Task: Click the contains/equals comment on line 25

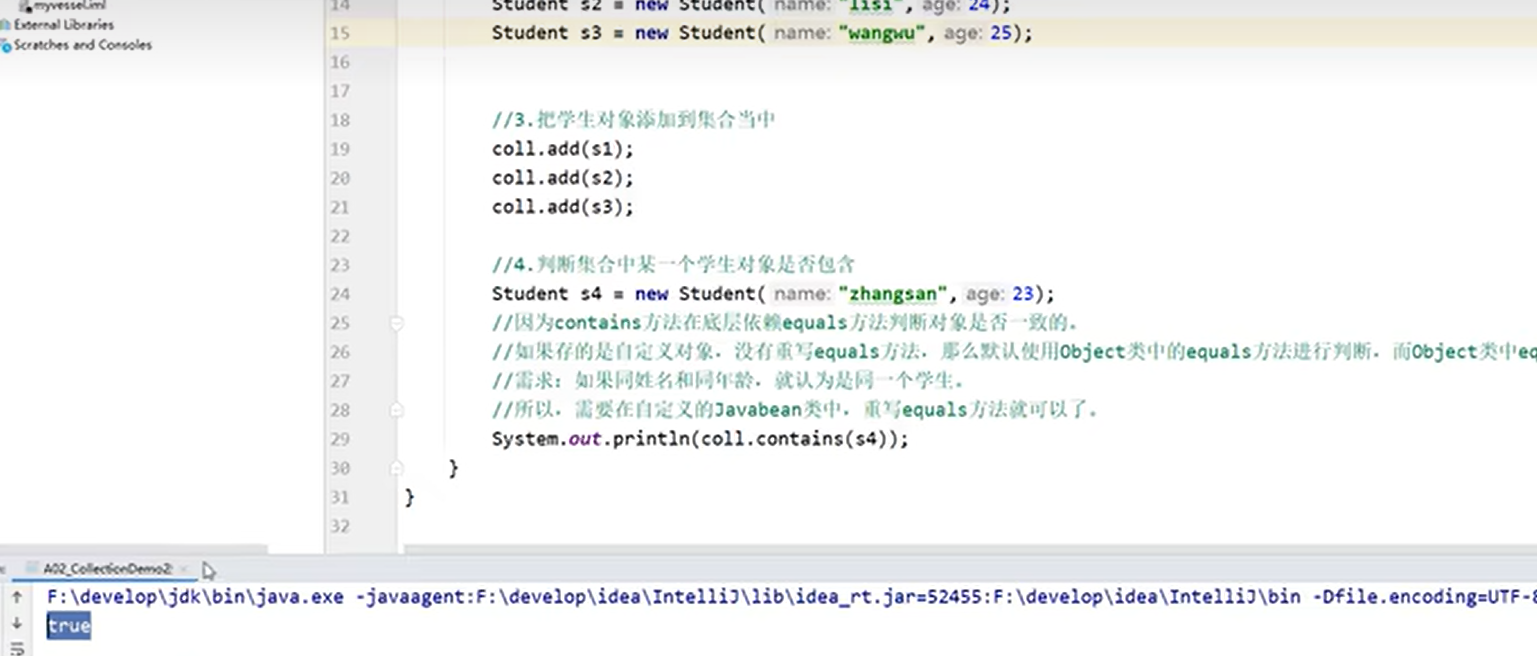Action: click(x=784, y=323)
